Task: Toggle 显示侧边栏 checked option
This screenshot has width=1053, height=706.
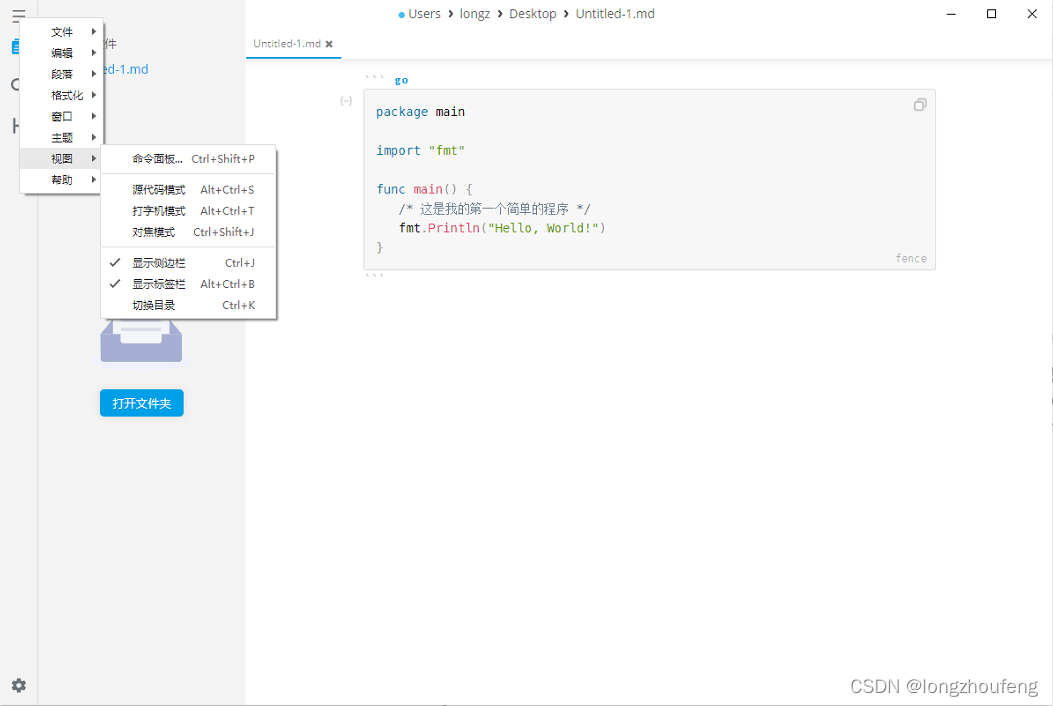Action: click(x=189, y=263)
